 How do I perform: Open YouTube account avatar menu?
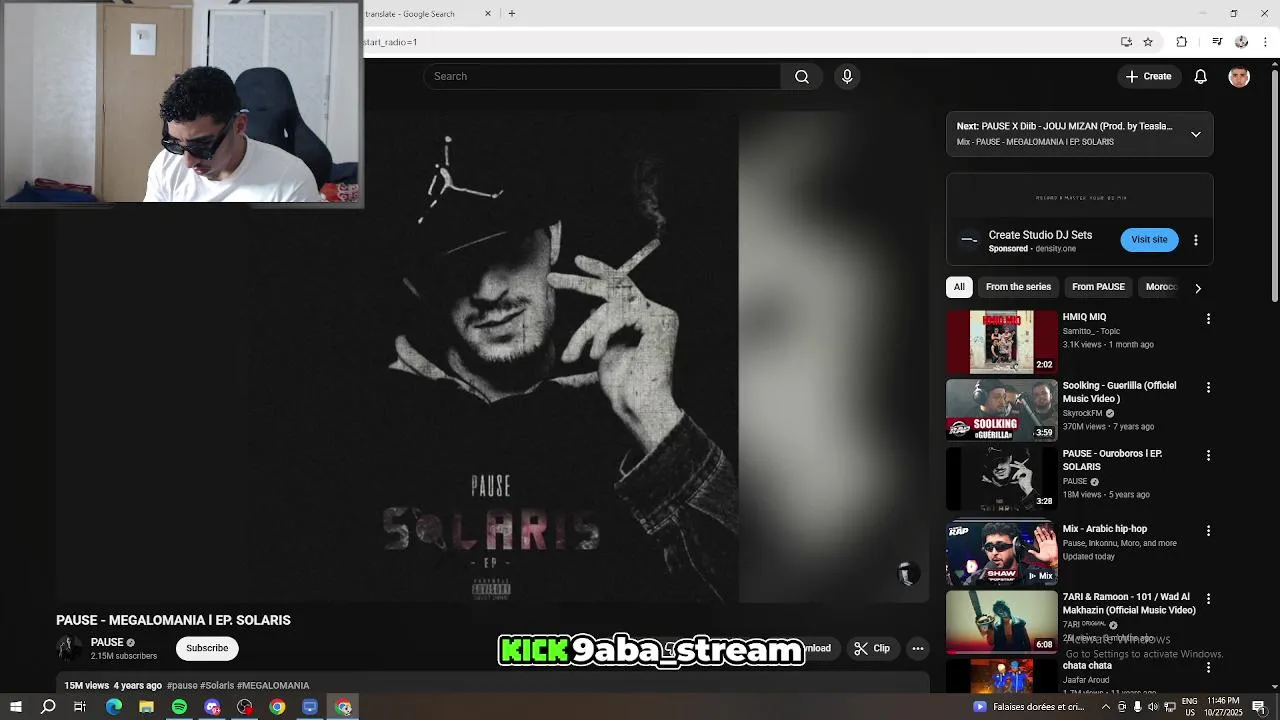(1239, 77)
